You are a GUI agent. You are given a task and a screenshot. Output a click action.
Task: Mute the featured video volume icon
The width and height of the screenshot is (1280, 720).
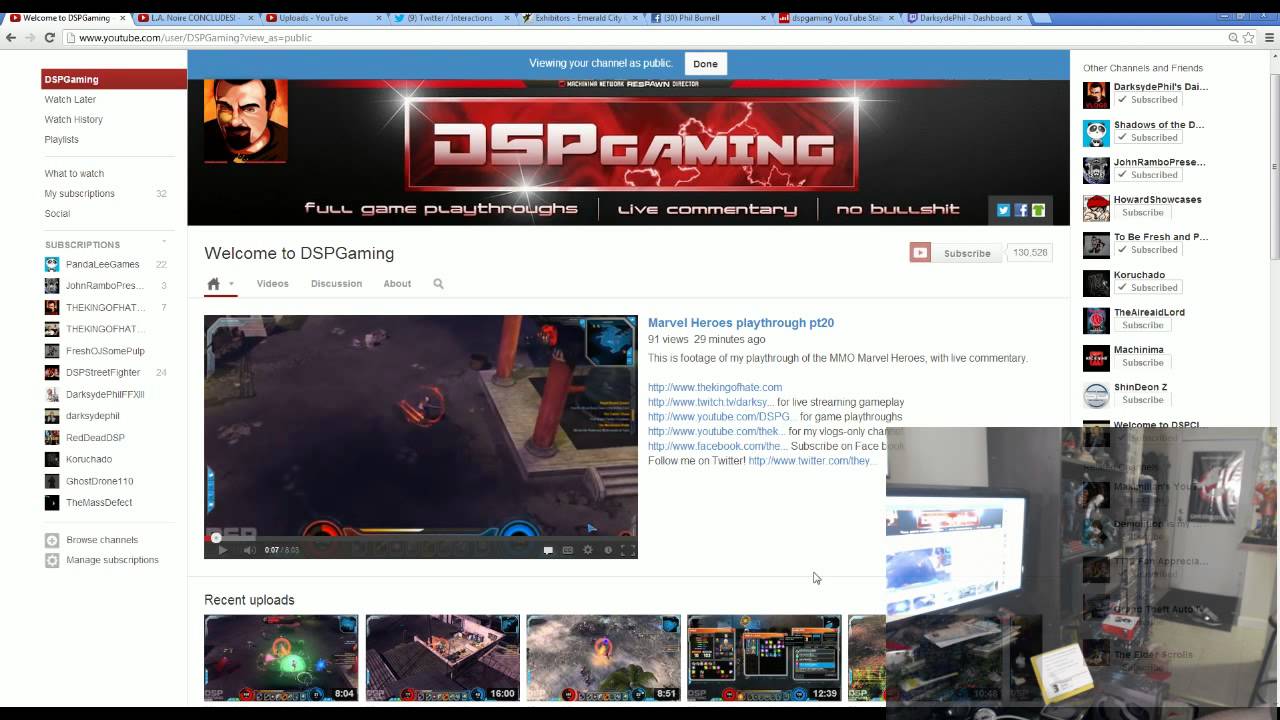click(249, 550)
